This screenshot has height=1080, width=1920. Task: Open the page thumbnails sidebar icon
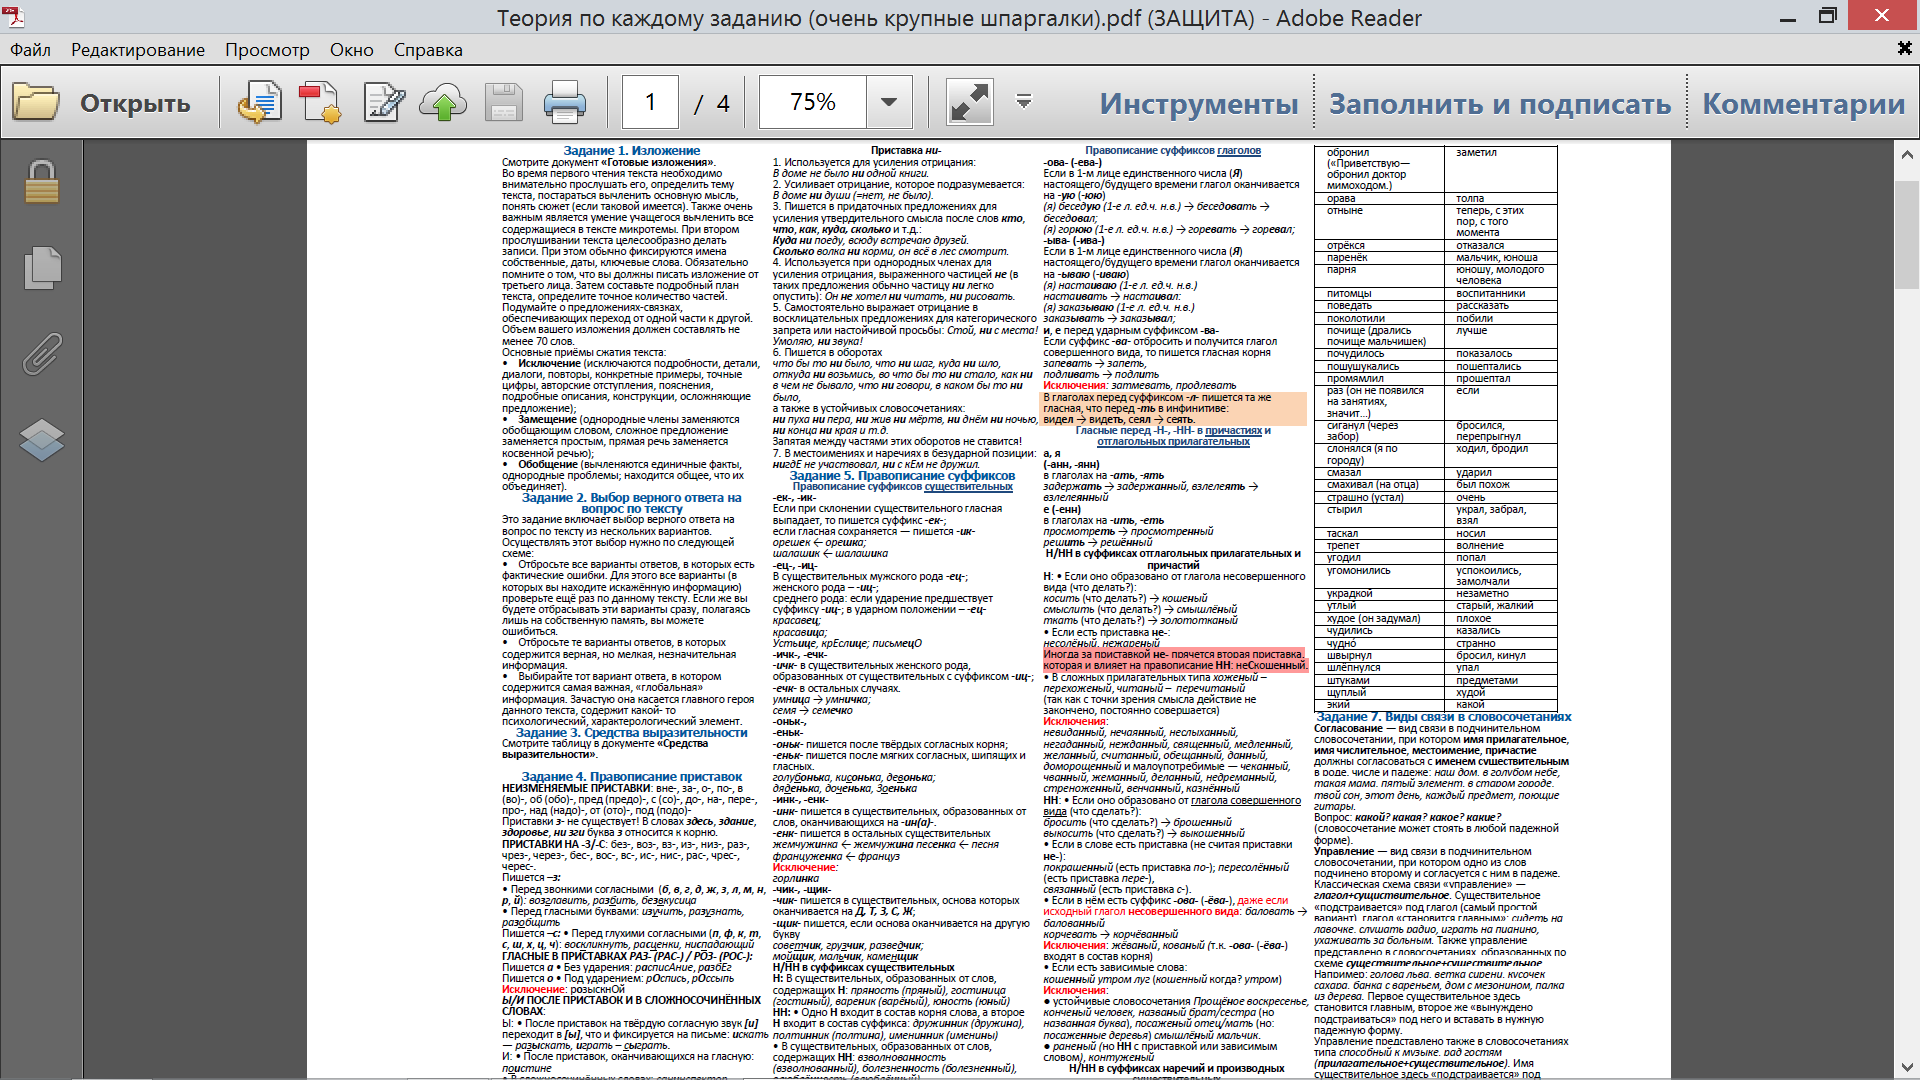click(x=42, y=267)
